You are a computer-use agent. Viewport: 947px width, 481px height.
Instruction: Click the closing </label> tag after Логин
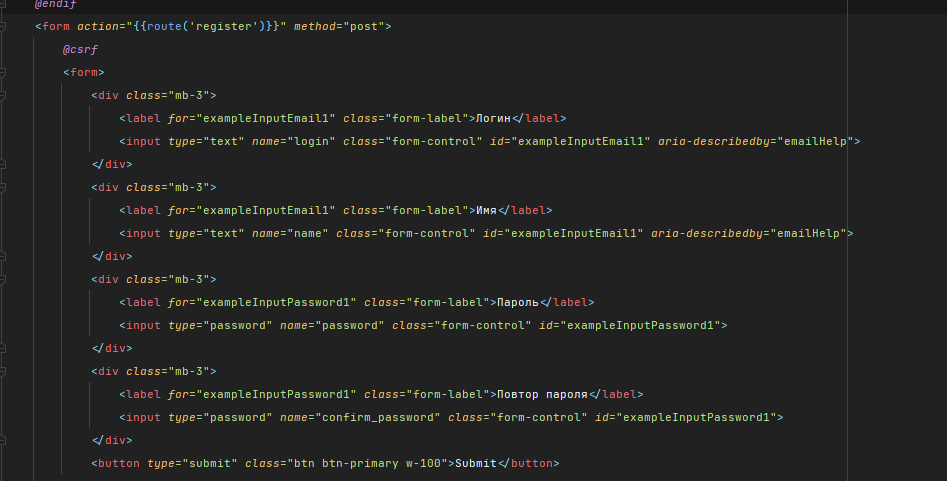pos(539,118)
